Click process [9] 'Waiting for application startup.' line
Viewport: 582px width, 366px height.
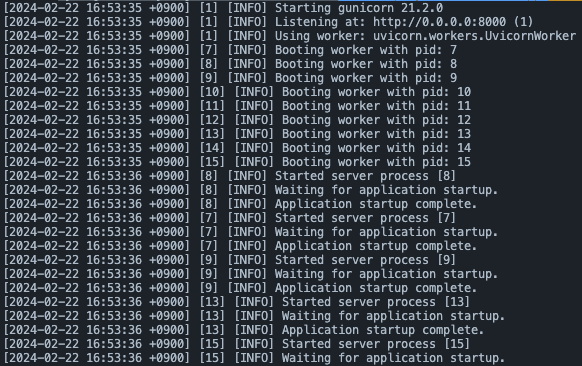[386, 274]
